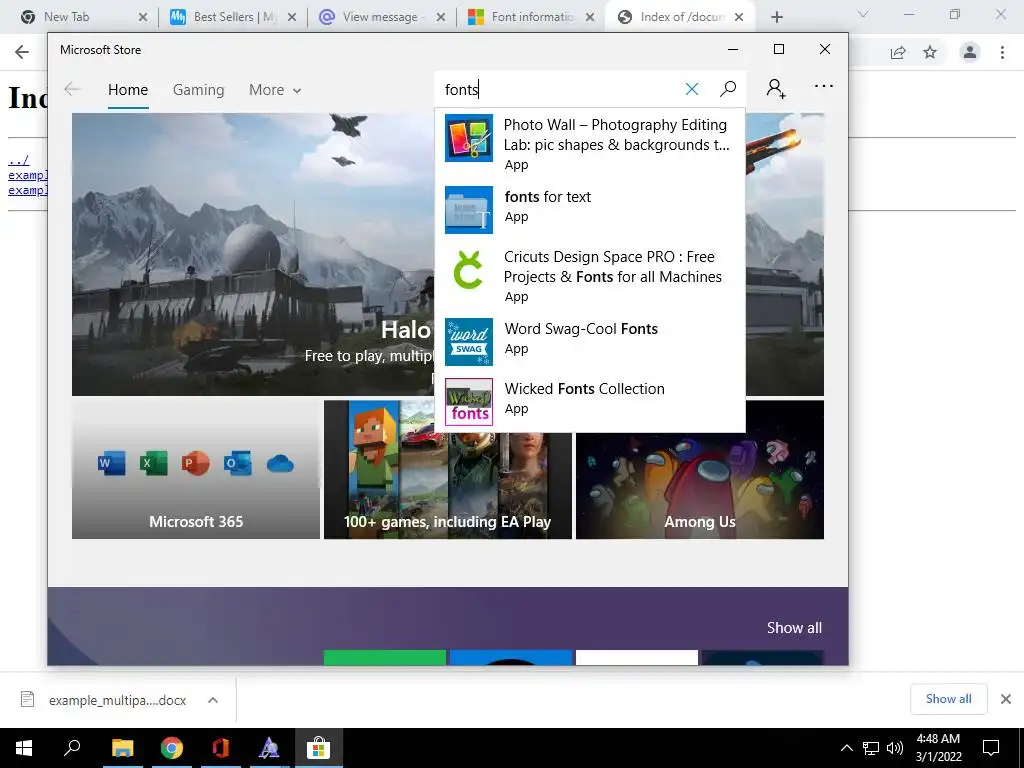Open 100+ games including EA Play tile
Screen dimensions: 1024x768
click(x=448, y=470)
